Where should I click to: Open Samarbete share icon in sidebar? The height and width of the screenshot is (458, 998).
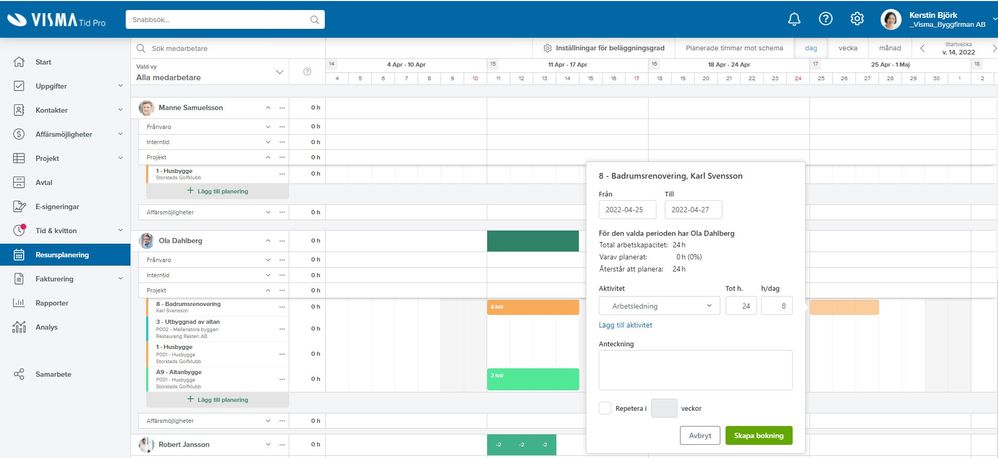coord(19,374)
